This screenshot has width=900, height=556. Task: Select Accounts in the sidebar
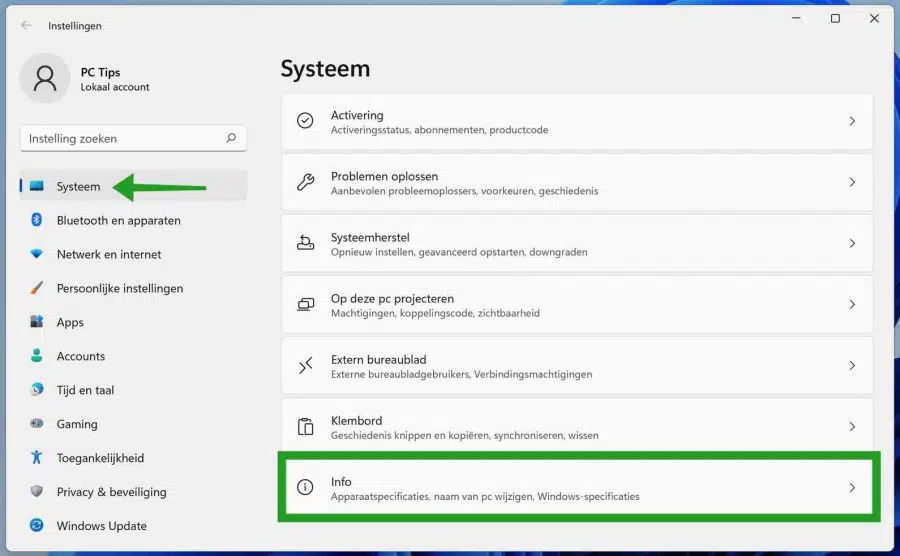133,355
